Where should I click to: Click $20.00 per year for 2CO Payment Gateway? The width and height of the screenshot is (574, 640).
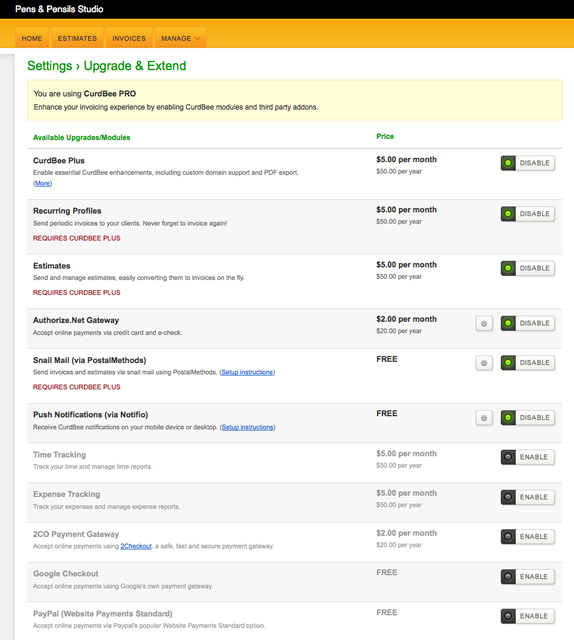[x=399, y=545]
